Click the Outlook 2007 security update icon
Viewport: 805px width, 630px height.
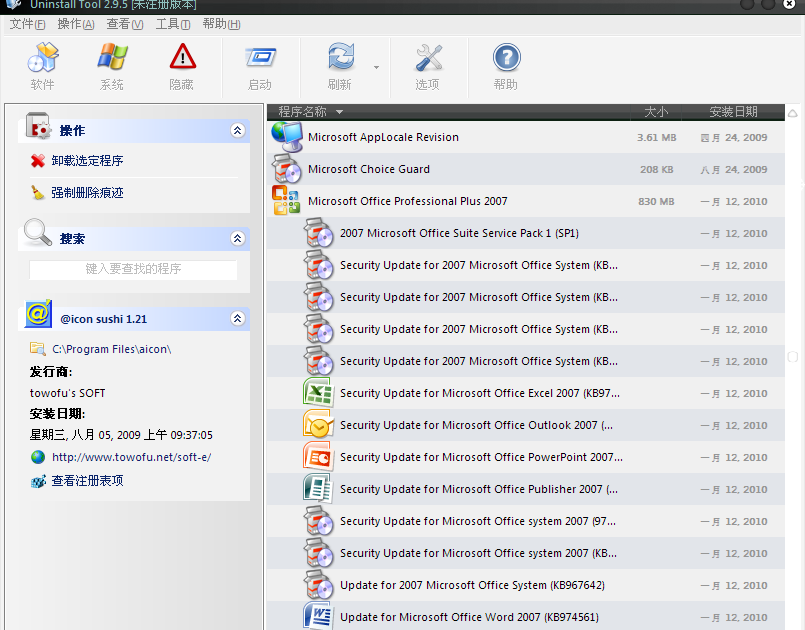click(x=318, y=425)
